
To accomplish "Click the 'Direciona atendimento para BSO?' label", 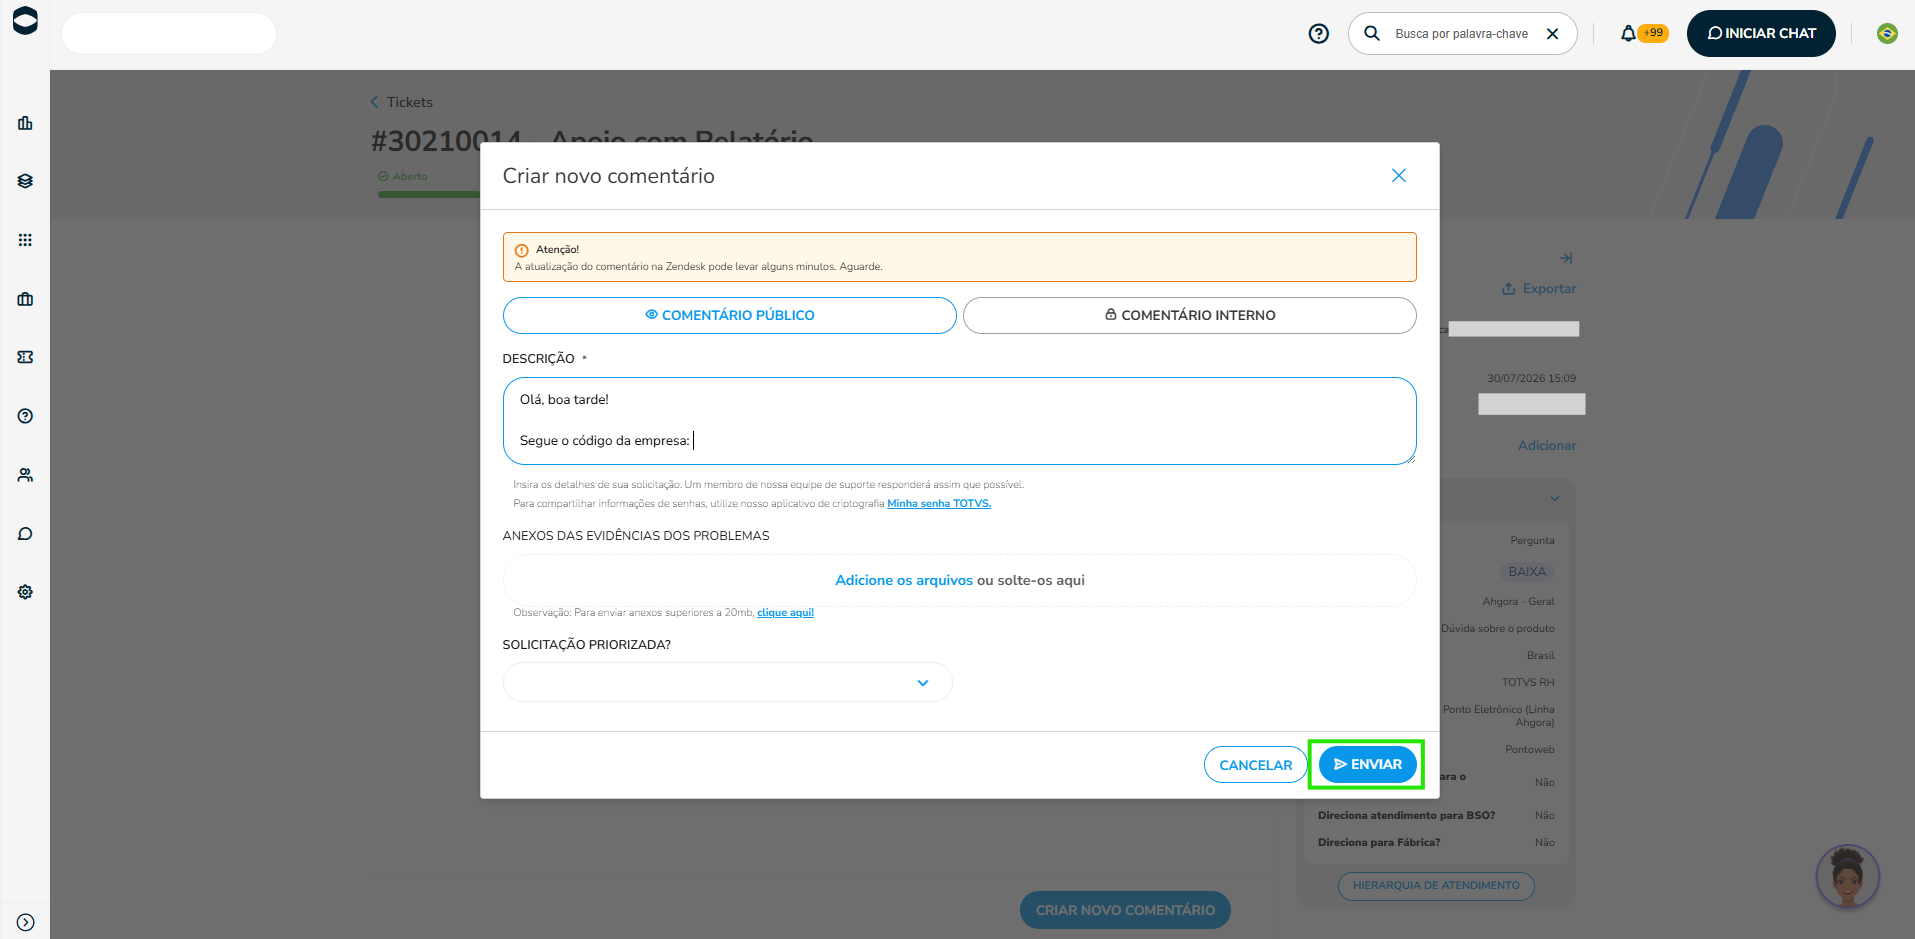I will (1406, 815).
